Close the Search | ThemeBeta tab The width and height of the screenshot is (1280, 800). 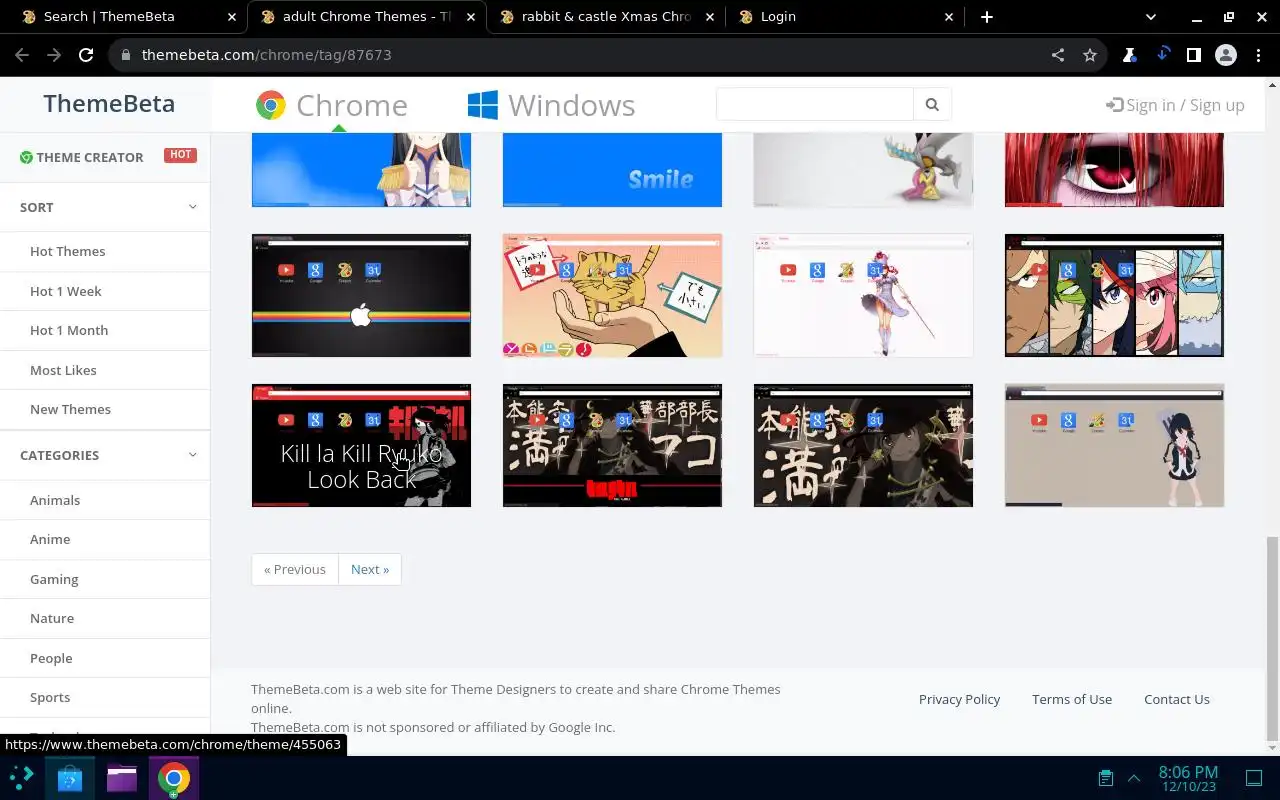pyautogui.click(x=232, y=17)
